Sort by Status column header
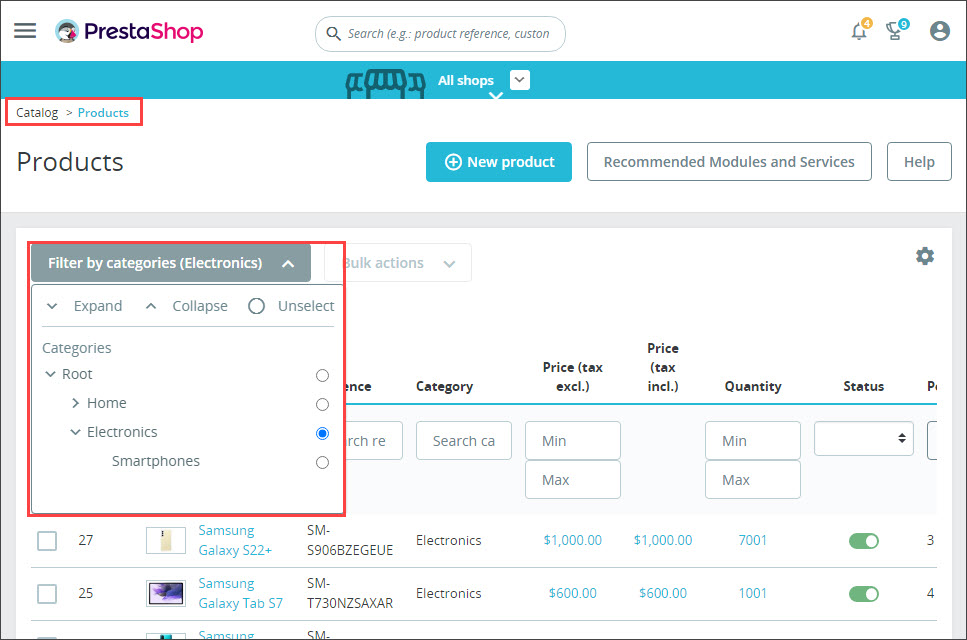Image resolution: width=967 pixels, height=640 pixels. [863, 387]
